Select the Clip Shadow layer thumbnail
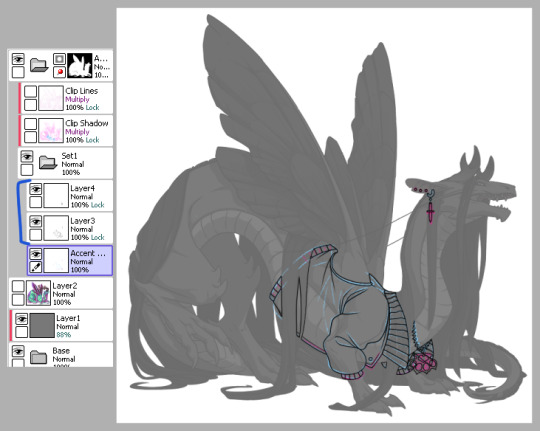 pyautogui.click(x=51, y=131)
